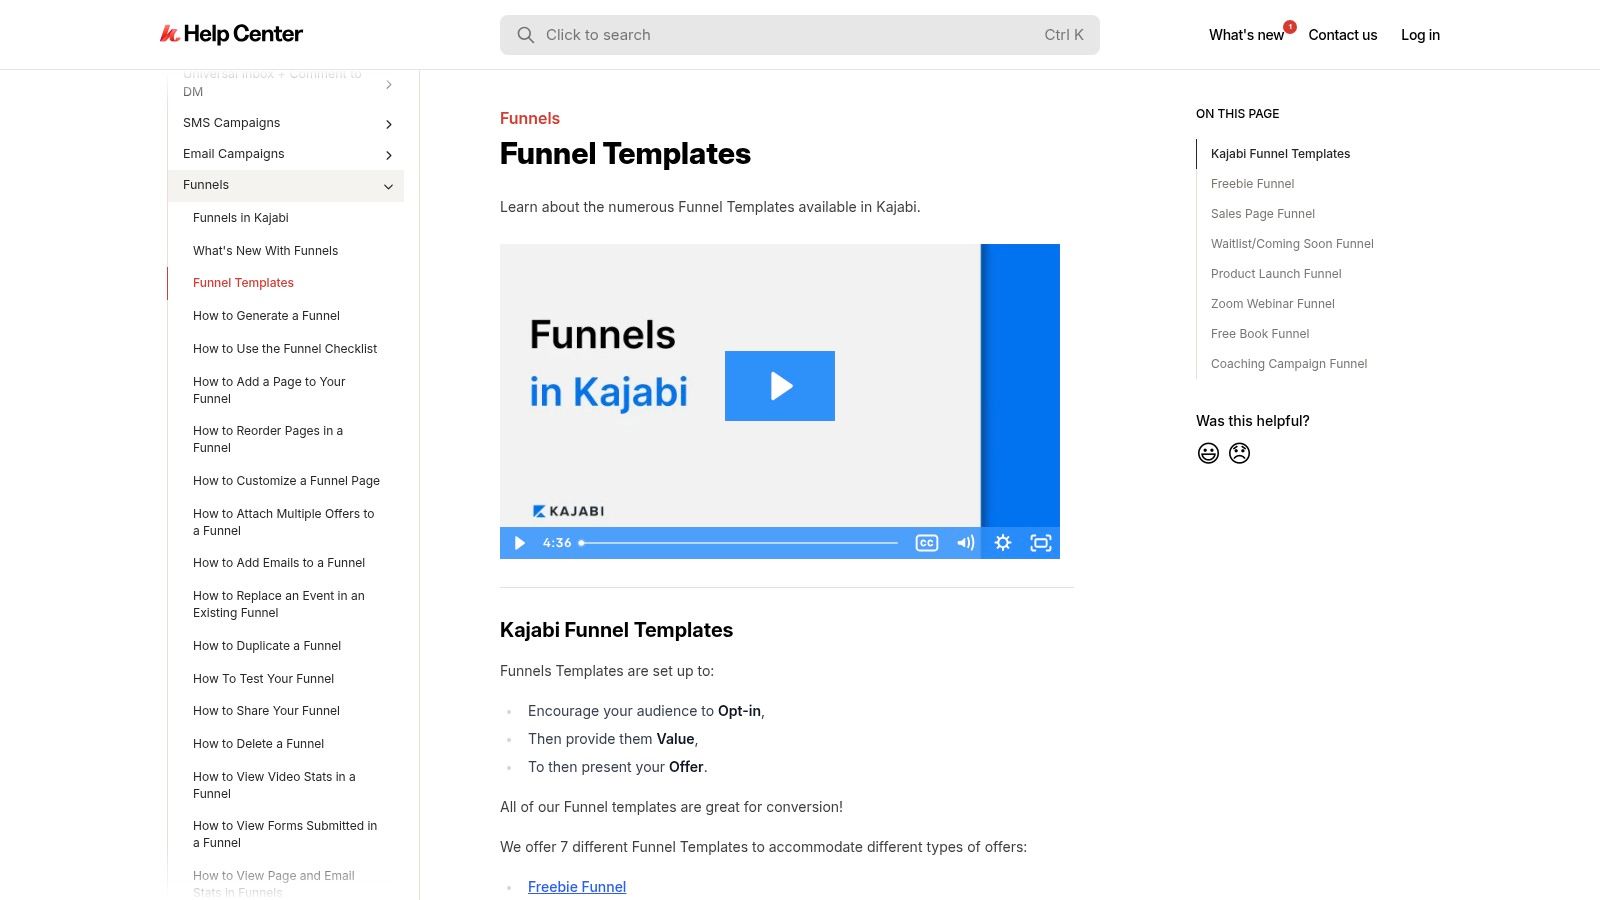Collapse the Funnels sidebar section

click(388, 186)
